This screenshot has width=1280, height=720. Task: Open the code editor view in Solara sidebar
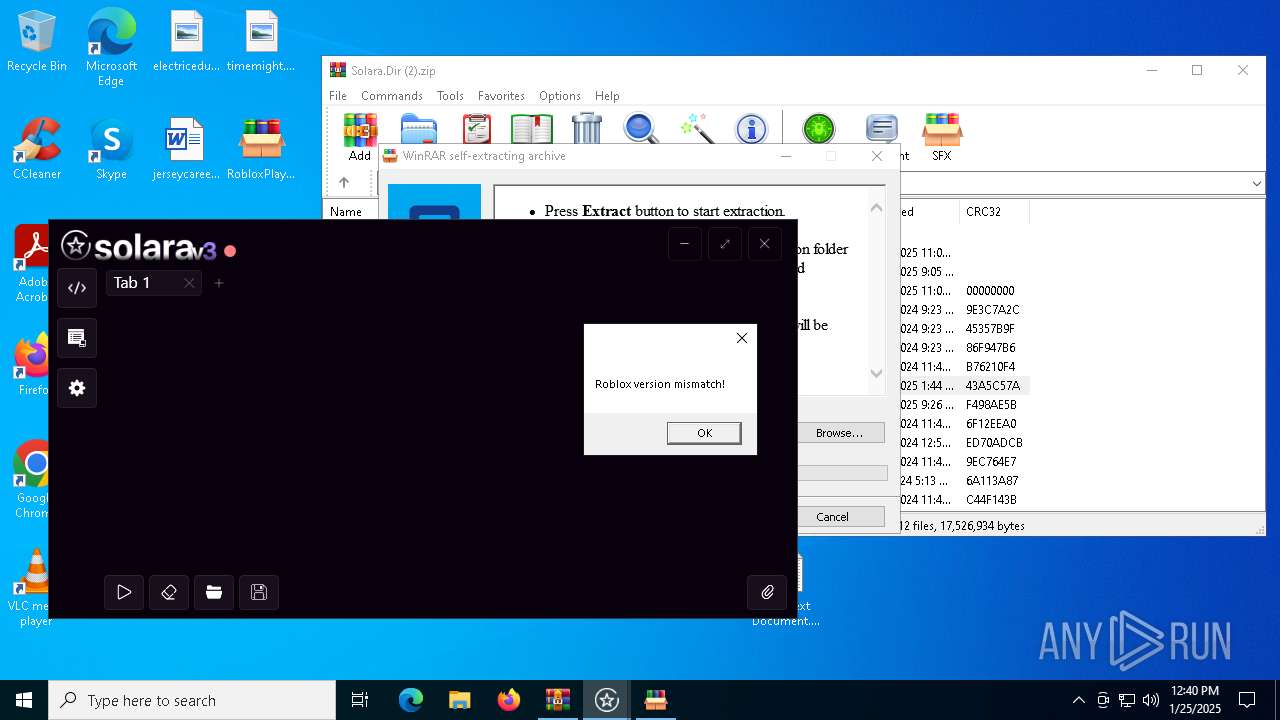77,288
